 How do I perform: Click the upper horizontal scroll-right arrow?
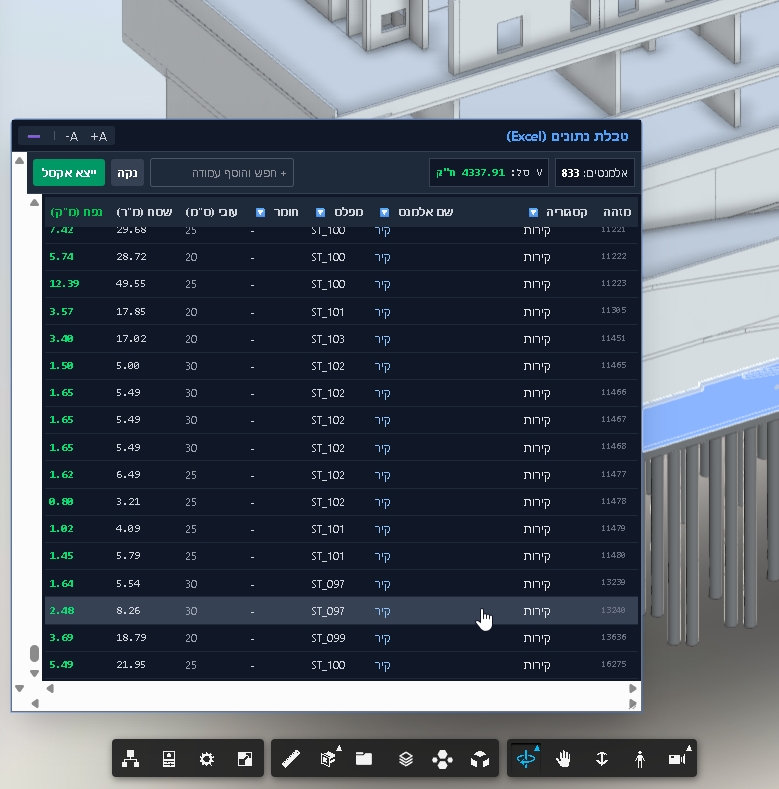[x=633, y=688]
